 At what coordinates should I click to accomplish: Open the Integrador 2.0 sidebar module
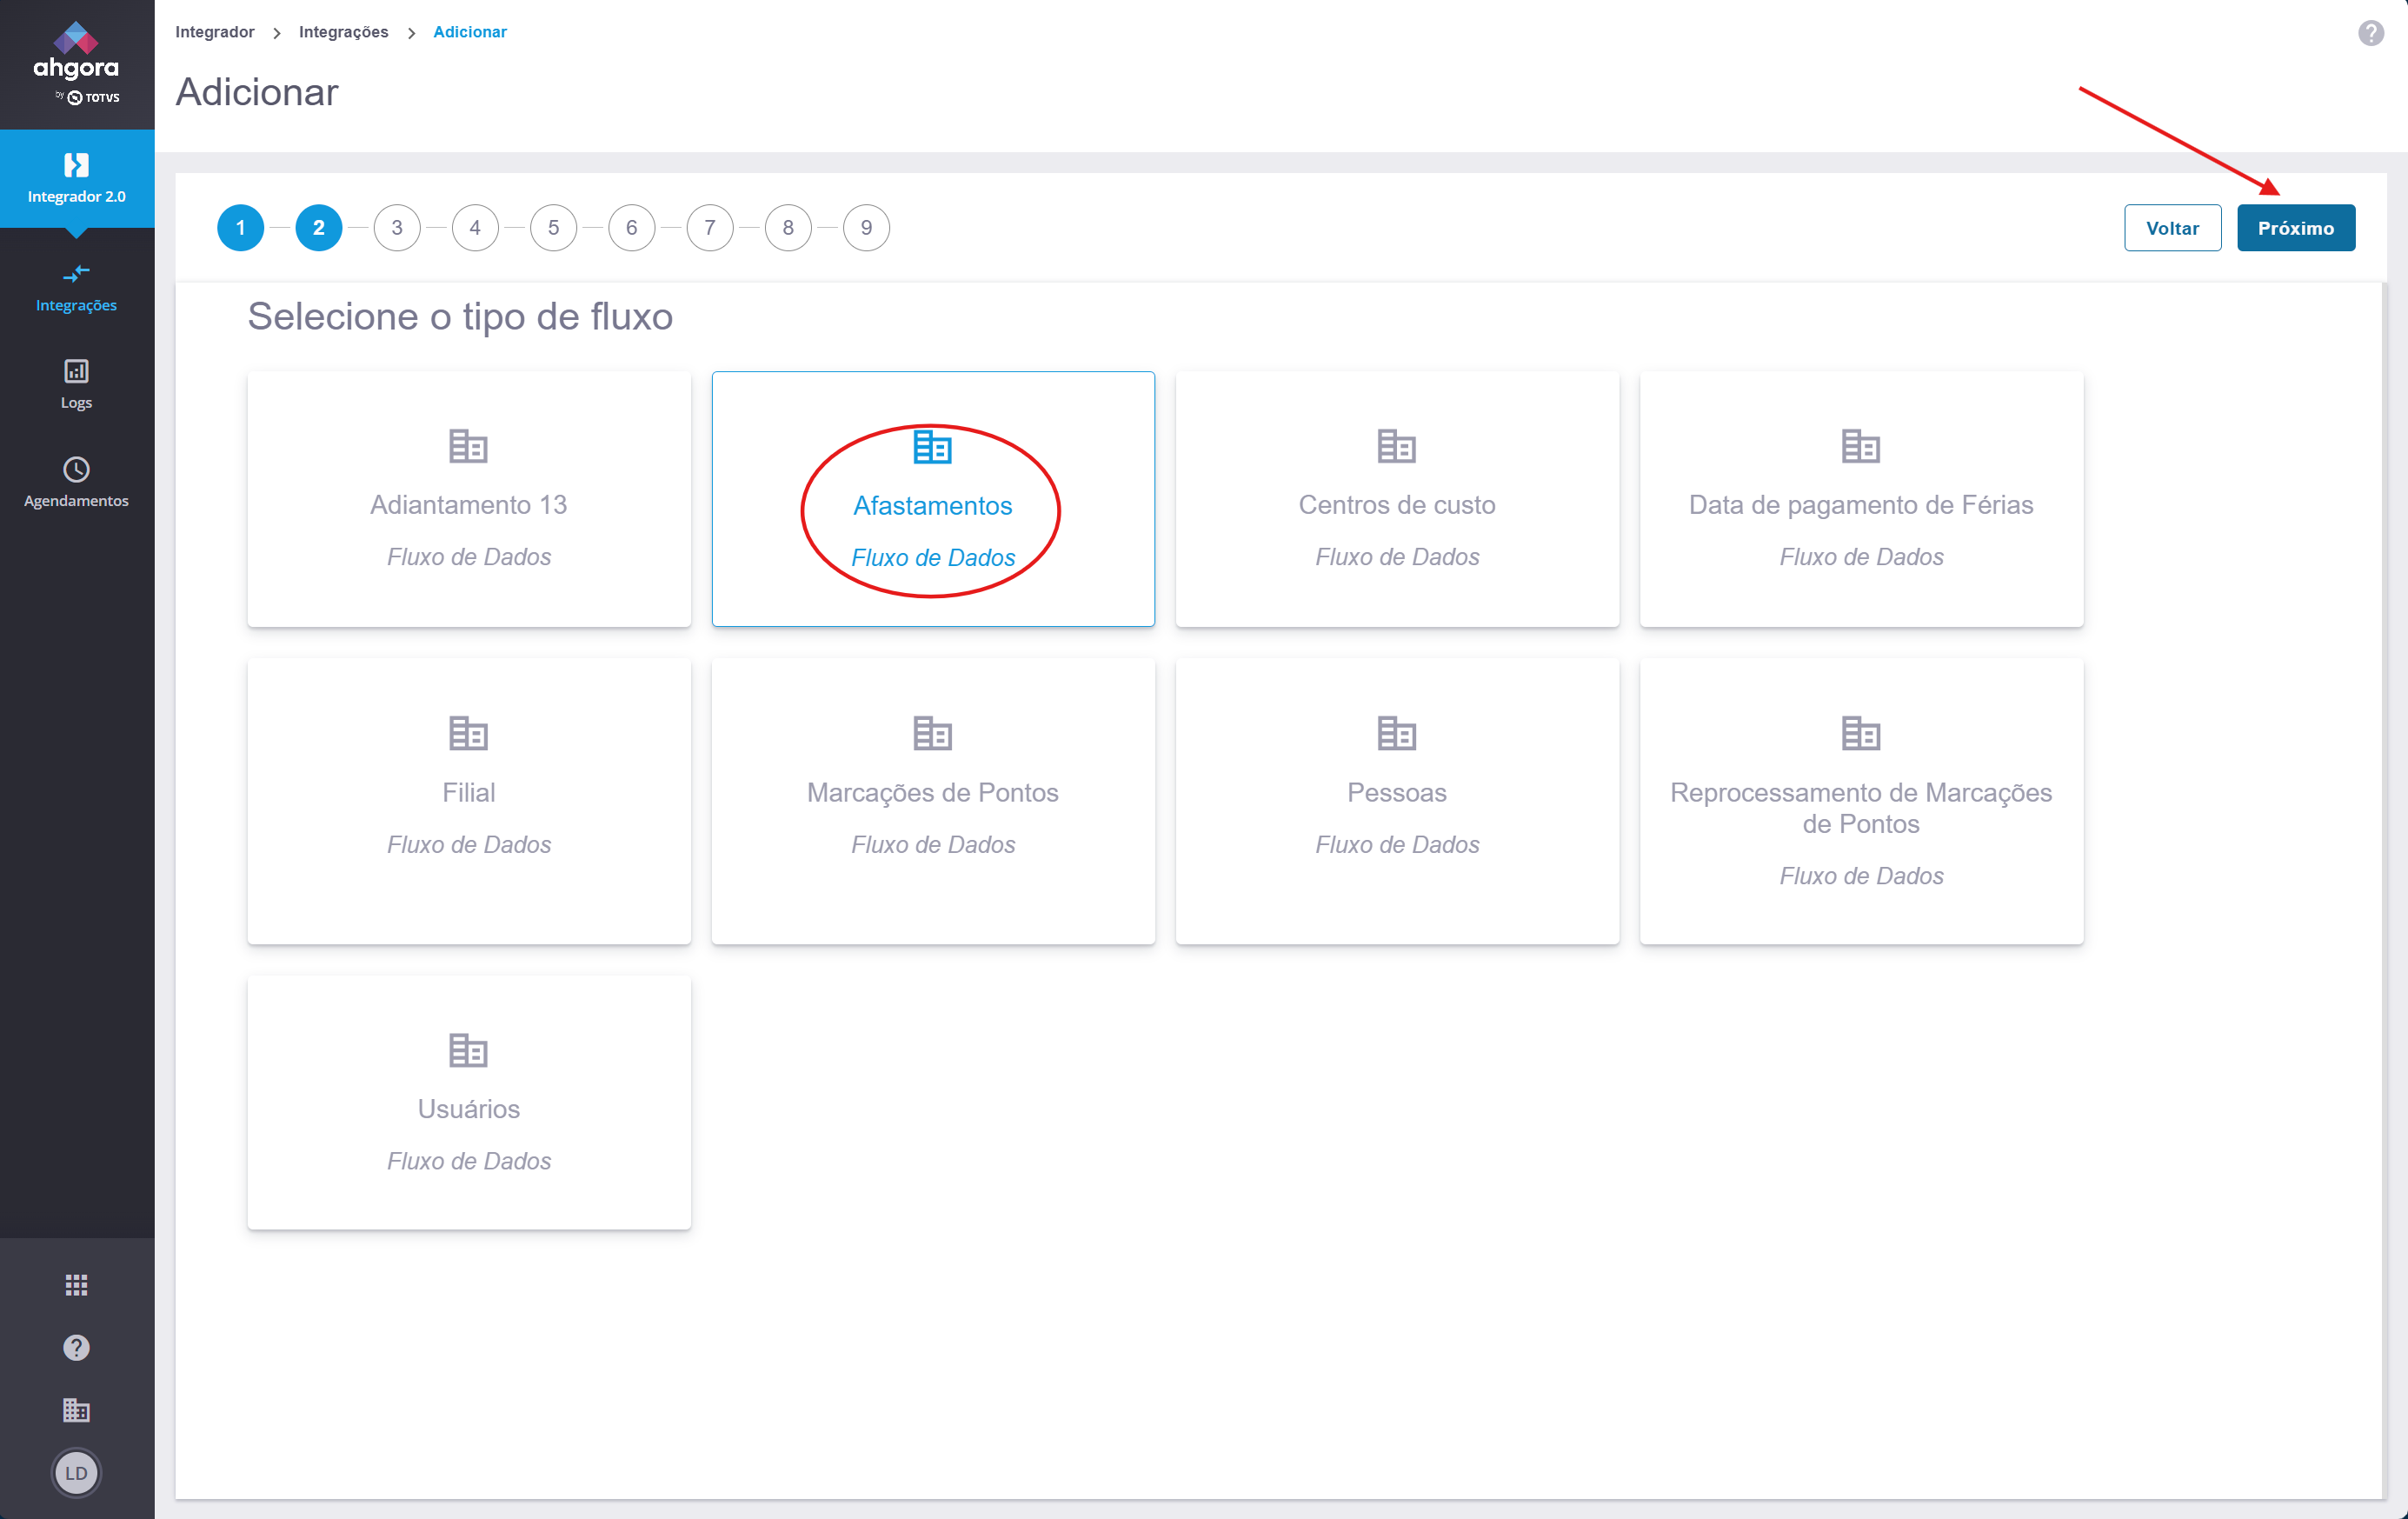(76, 178)
